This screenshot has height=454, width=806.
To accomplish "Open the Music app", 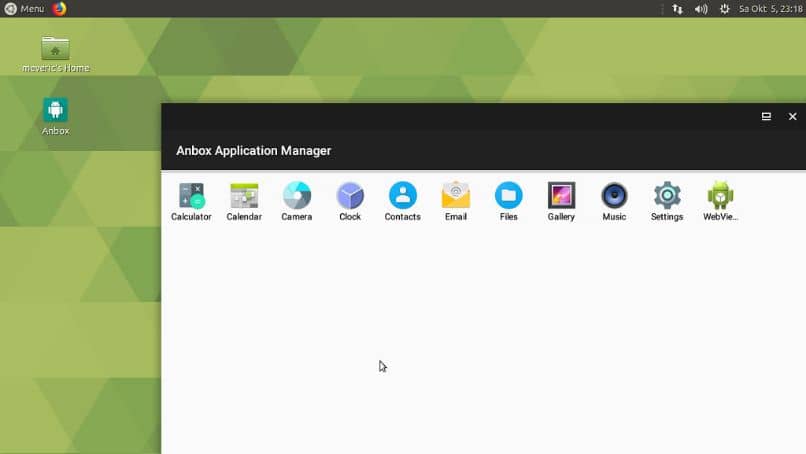I will [x=614, y=202].
